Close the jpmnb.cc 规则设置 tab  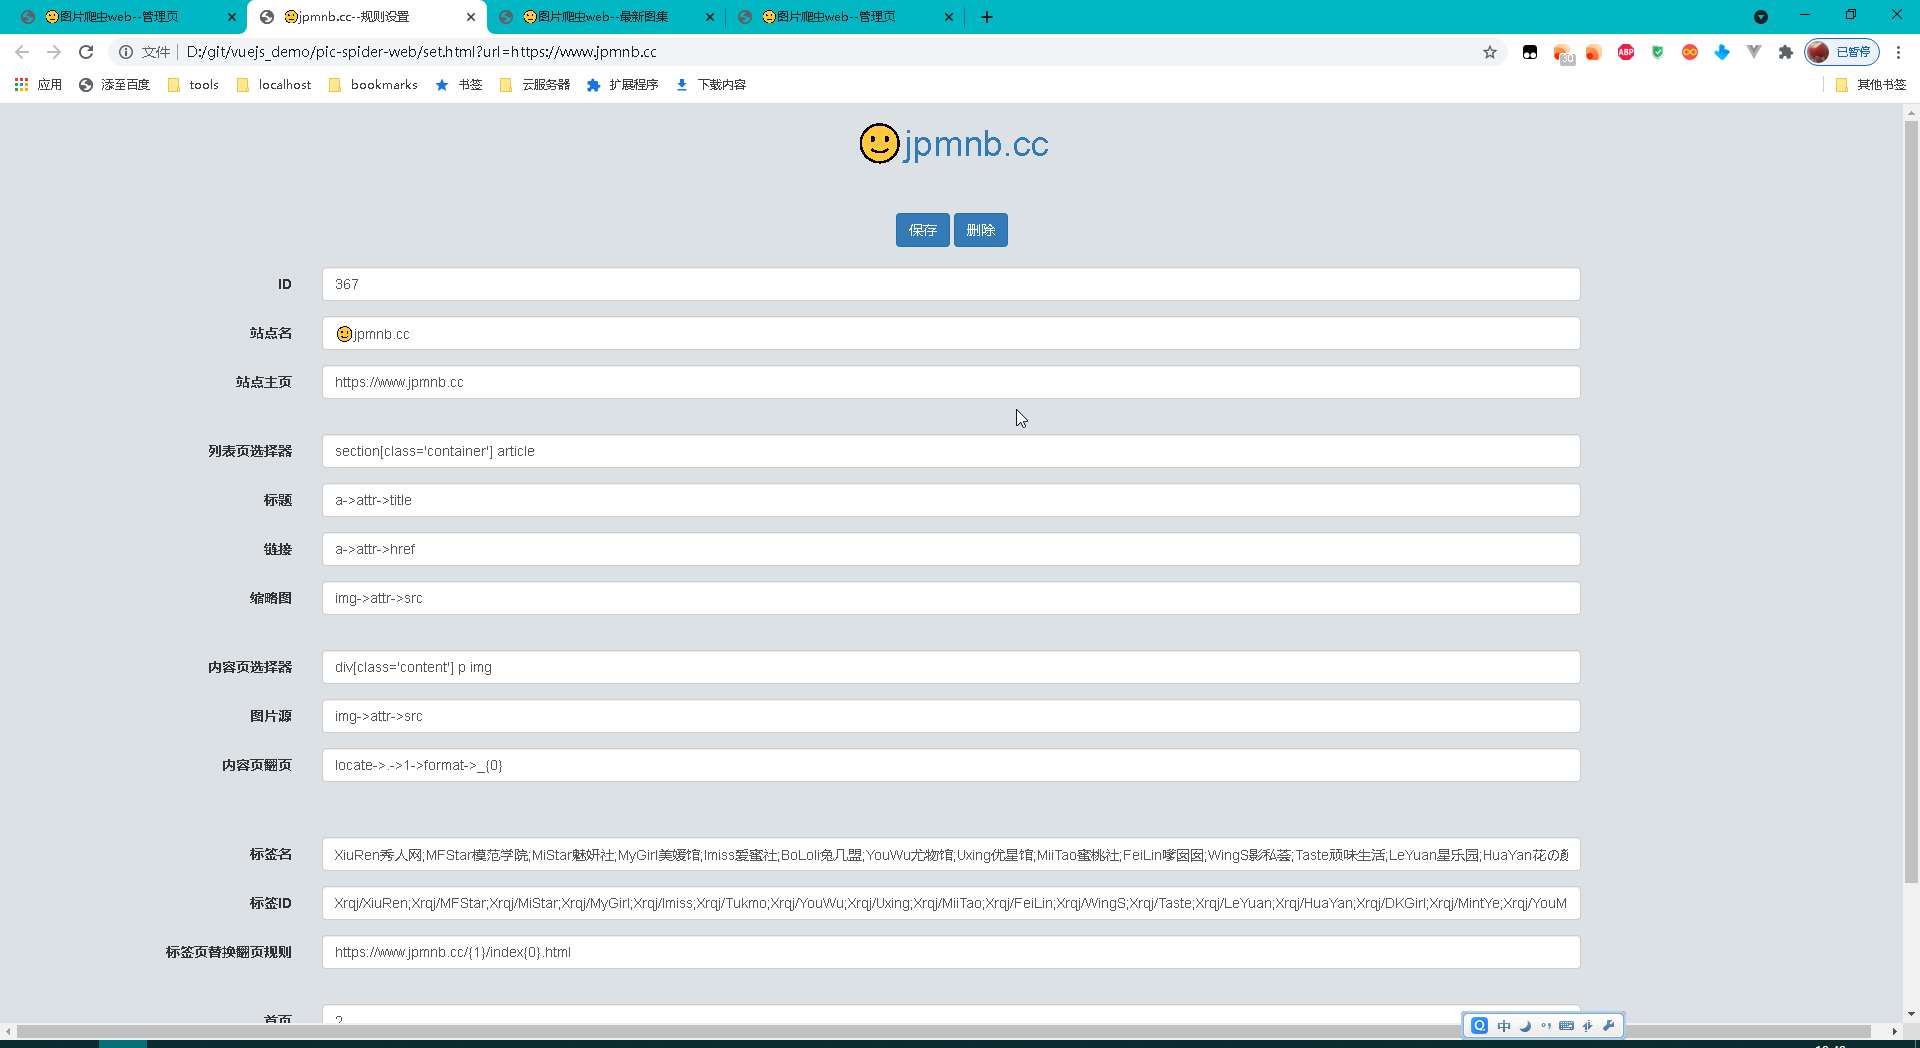click(471, 17)
